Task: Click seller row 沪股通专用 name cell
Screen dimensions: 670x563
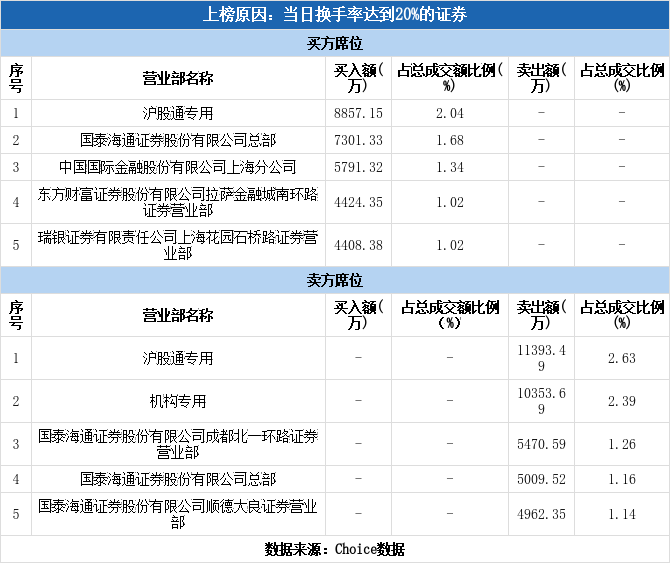Action: 178,358
